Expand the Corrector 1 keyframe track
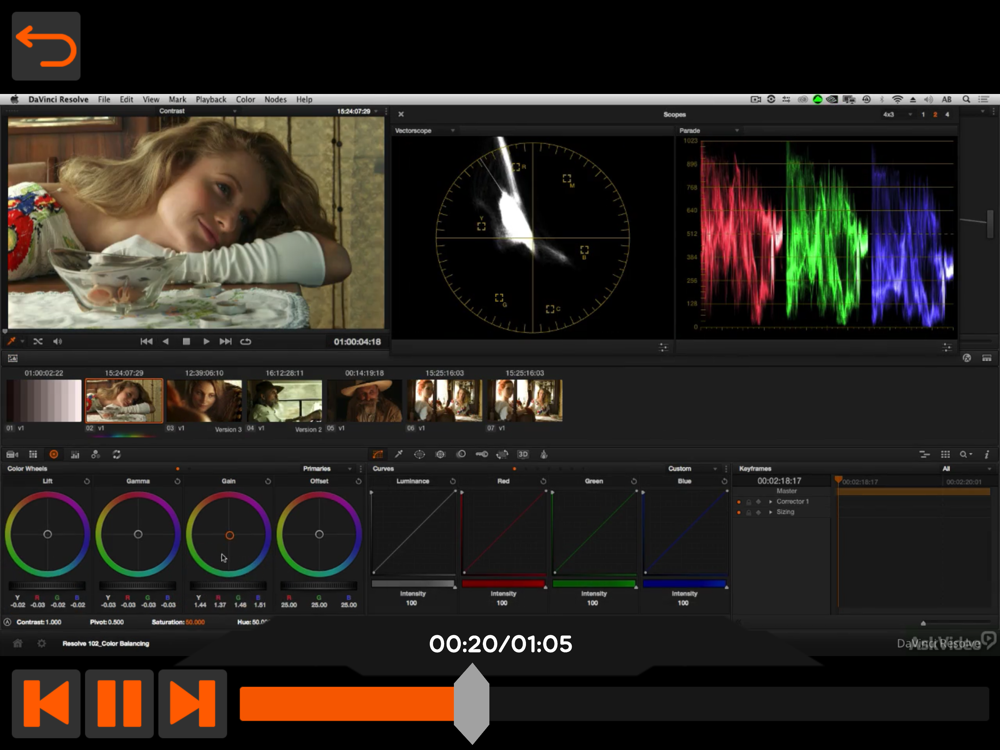The width and height of the screenshot is (1000, 750). pos(770,501)
